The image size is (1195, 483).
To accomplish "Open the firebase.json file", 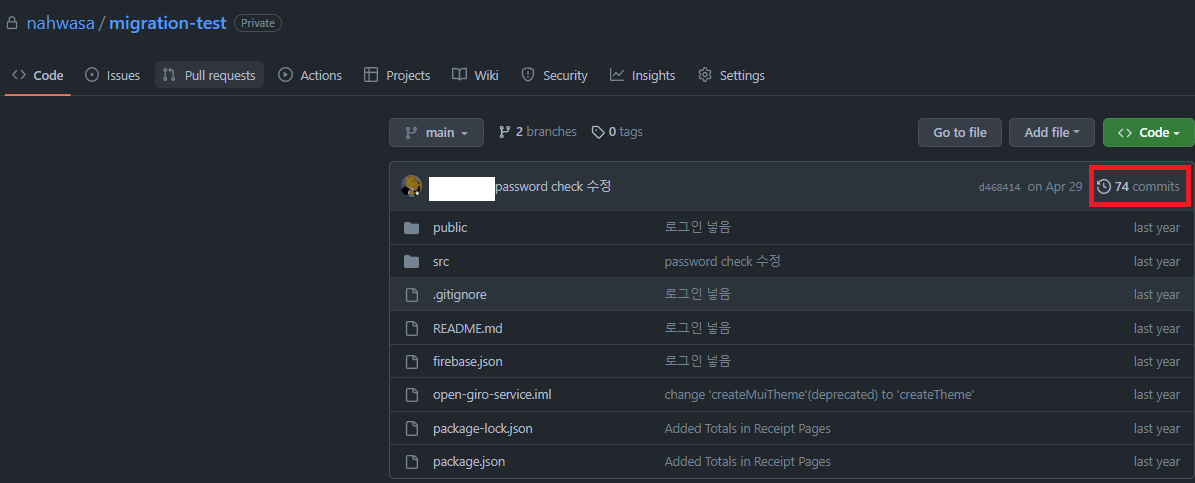I will [467, 361].
